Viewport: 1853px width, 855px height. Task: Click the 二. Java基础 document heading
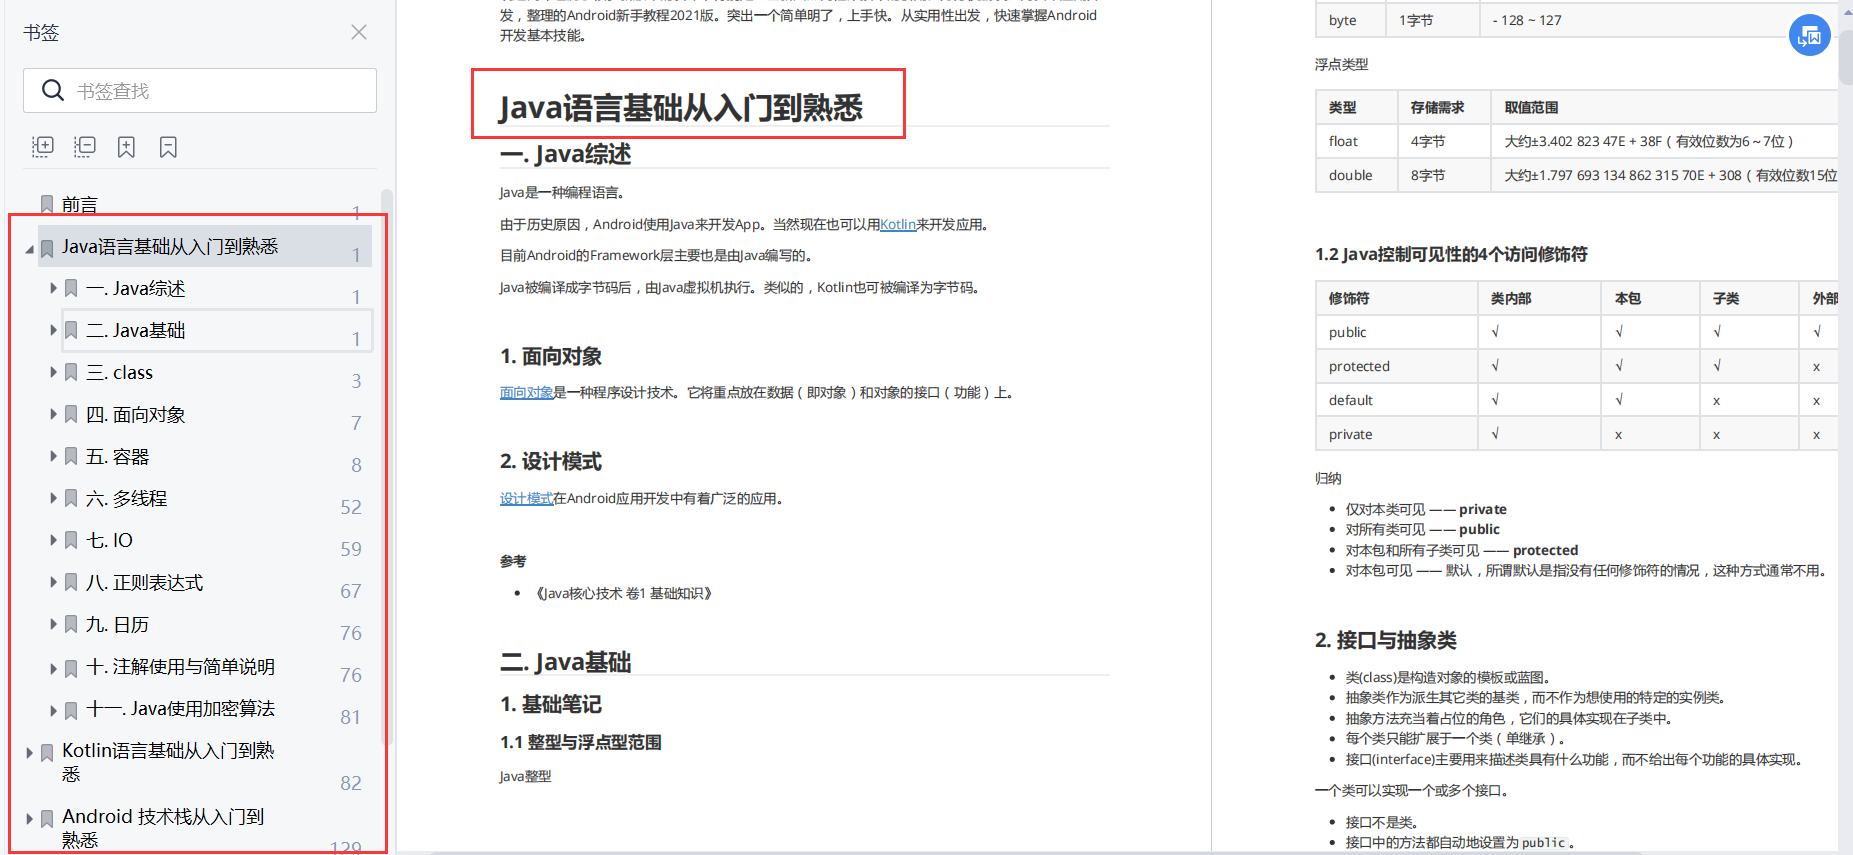click(x=566, y=662)
